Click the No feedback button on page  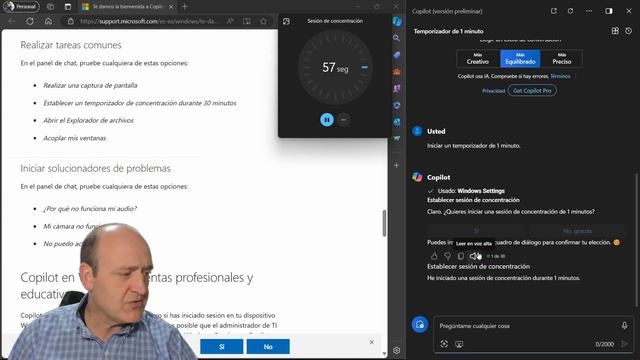click(x=268, y=347)
